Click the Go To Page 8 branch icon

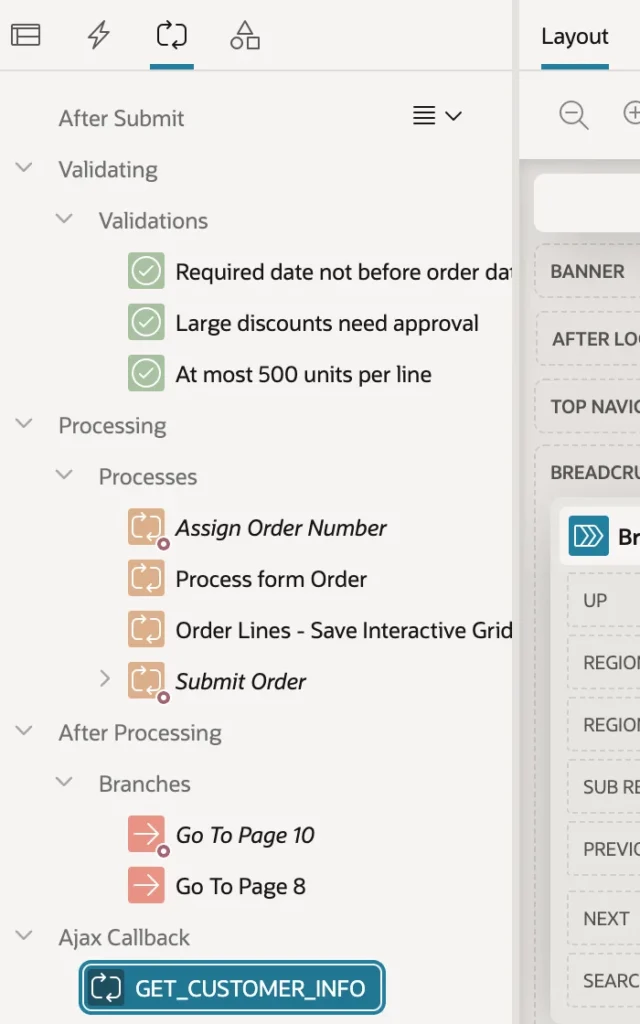click(x=146, y=886)
